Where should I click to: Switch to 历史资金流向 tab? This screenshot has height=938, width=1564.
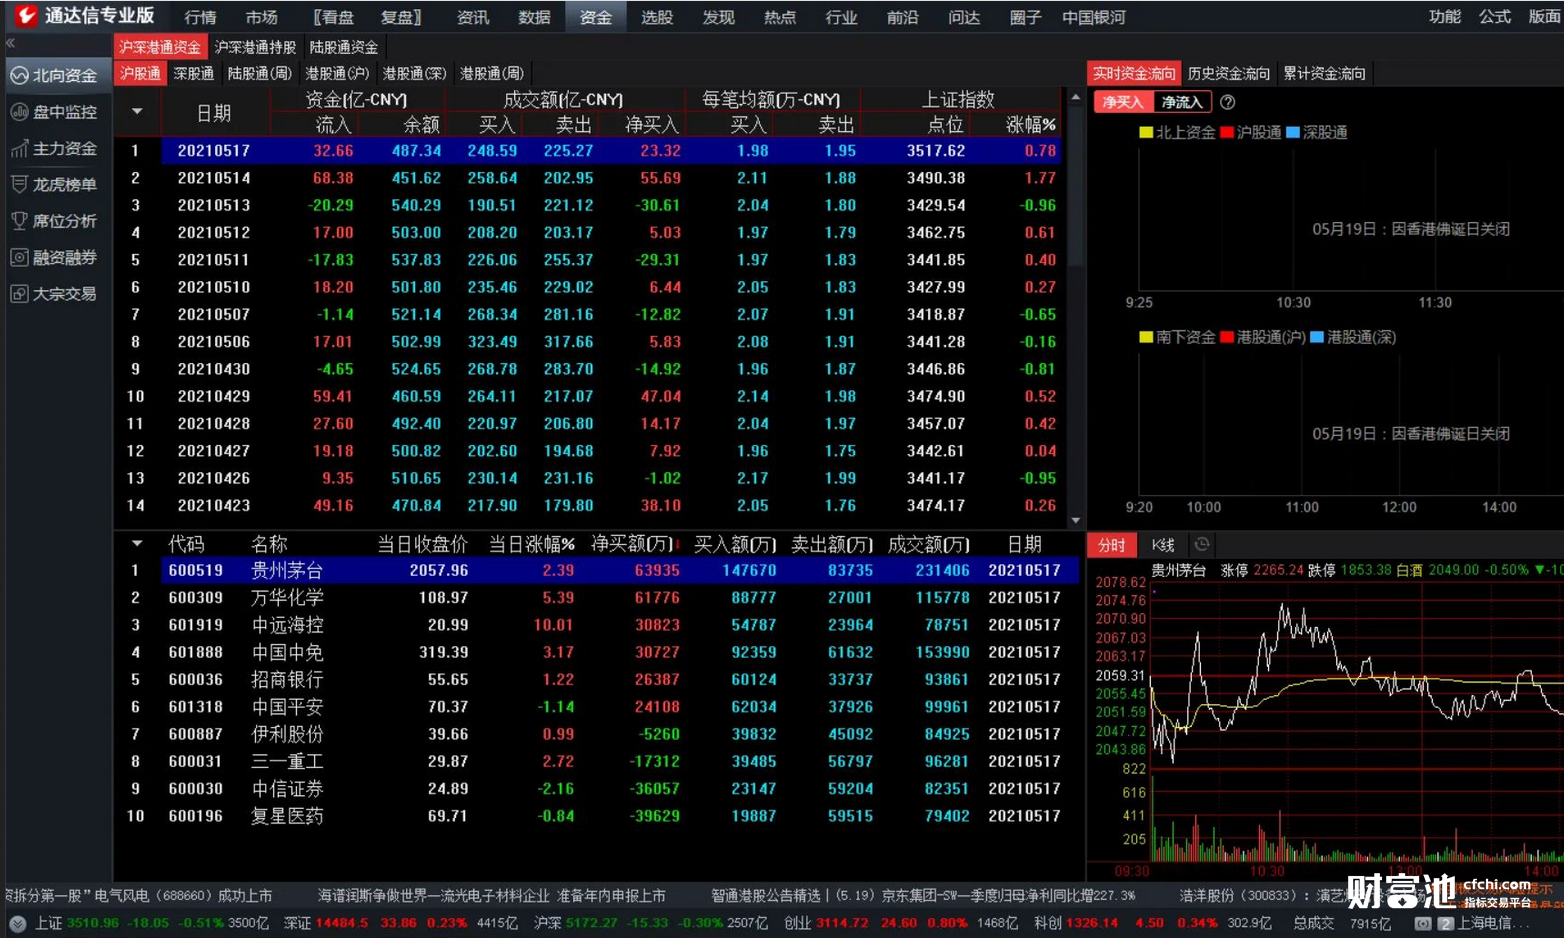(1228, 73)
